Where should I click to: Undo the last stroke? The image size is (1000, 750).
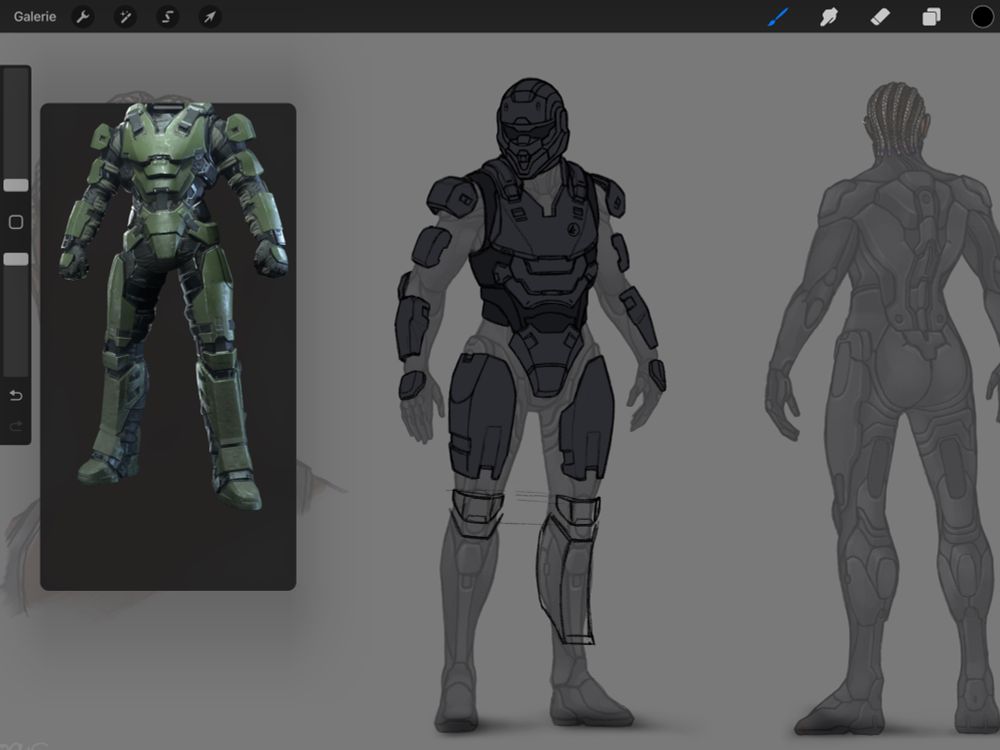[16, 395]
